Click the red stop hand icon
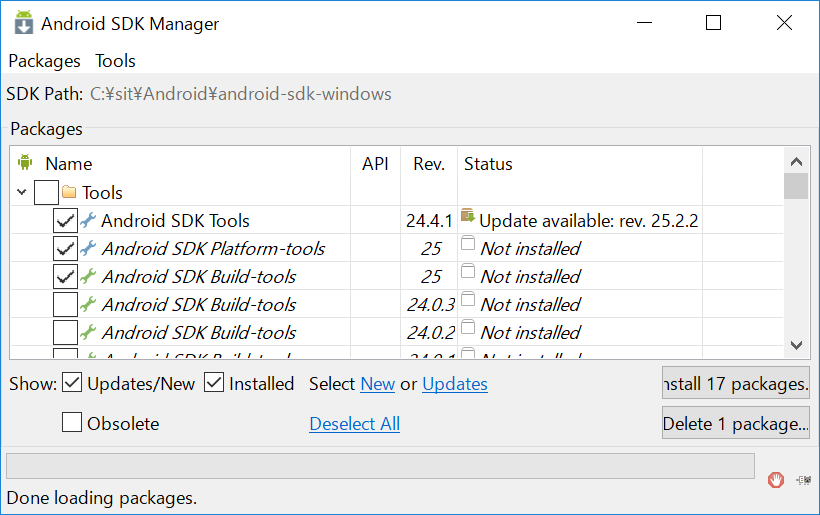The image size is (820, 515). [776, 479]
